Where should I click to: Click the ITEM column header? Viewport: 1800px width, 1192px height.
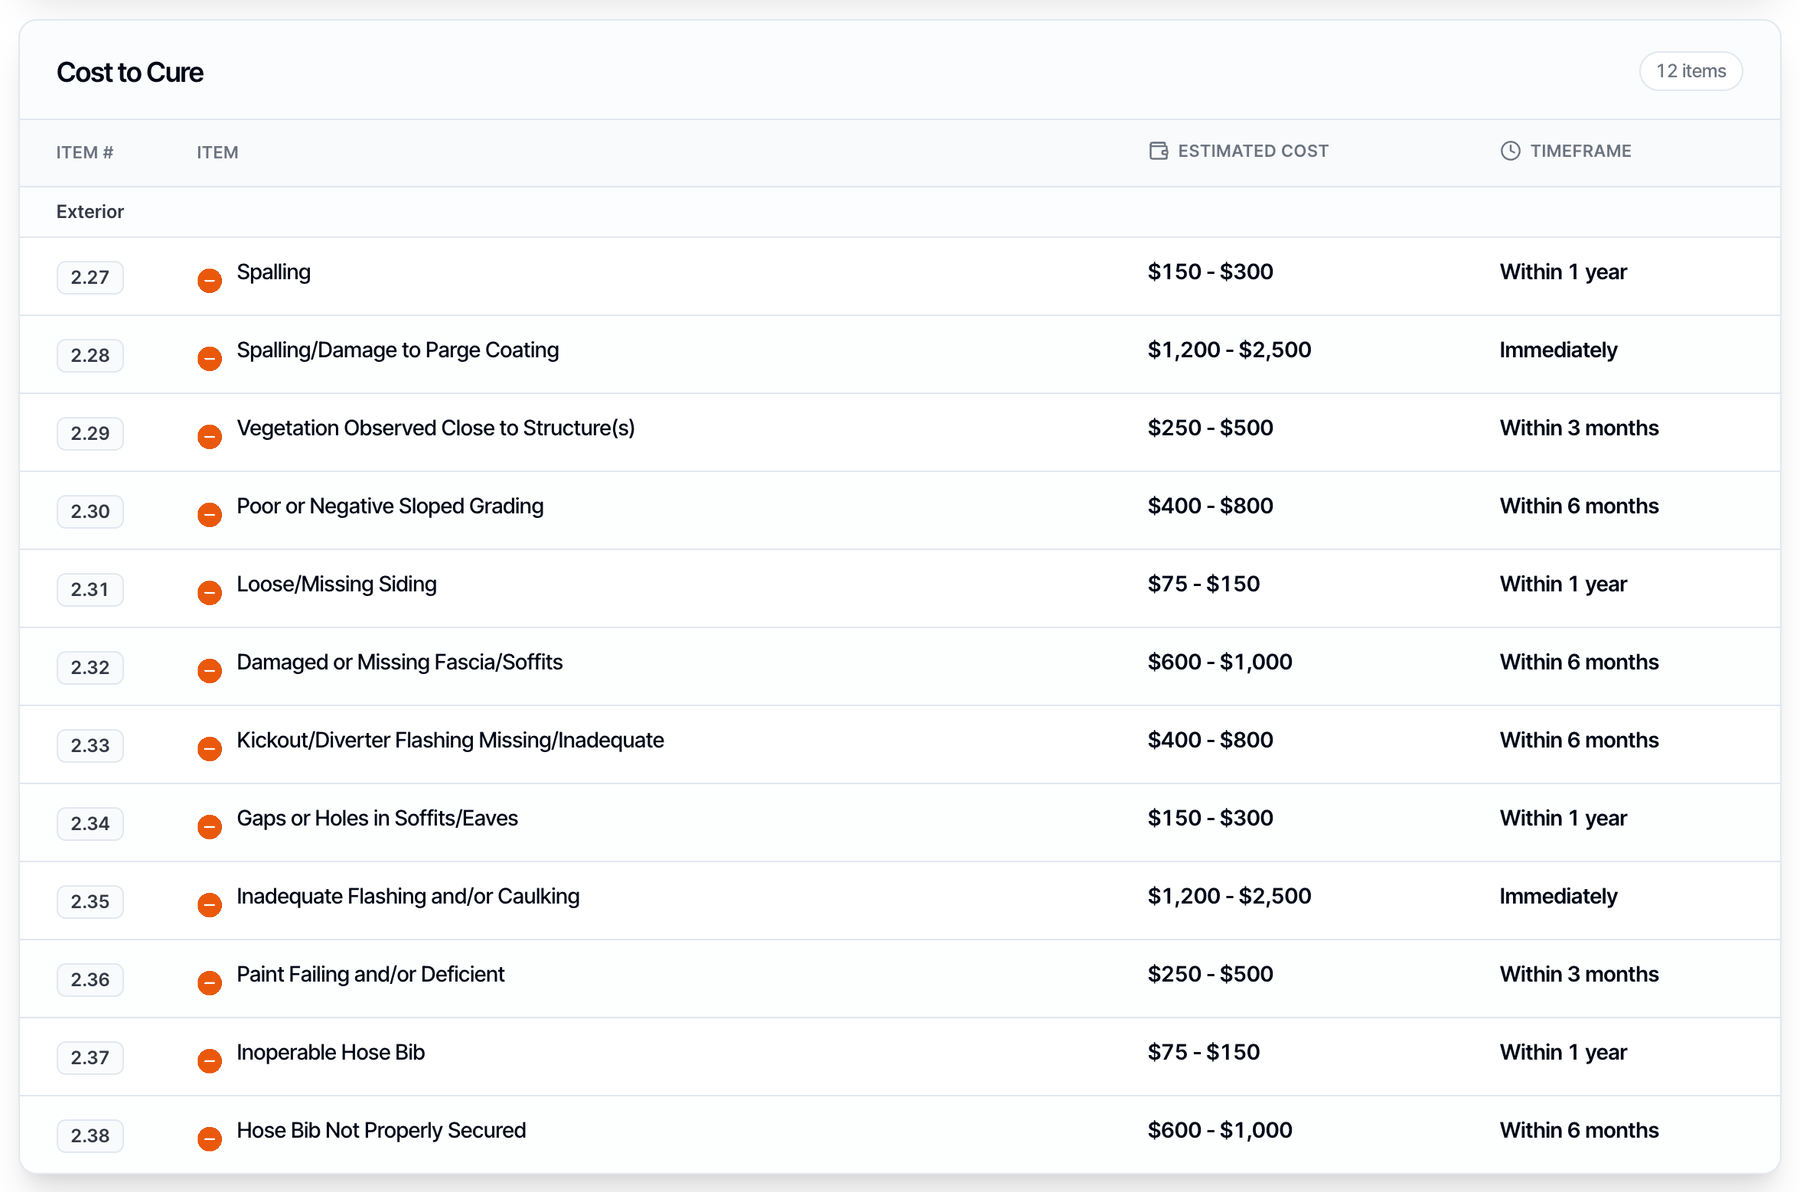217,152
